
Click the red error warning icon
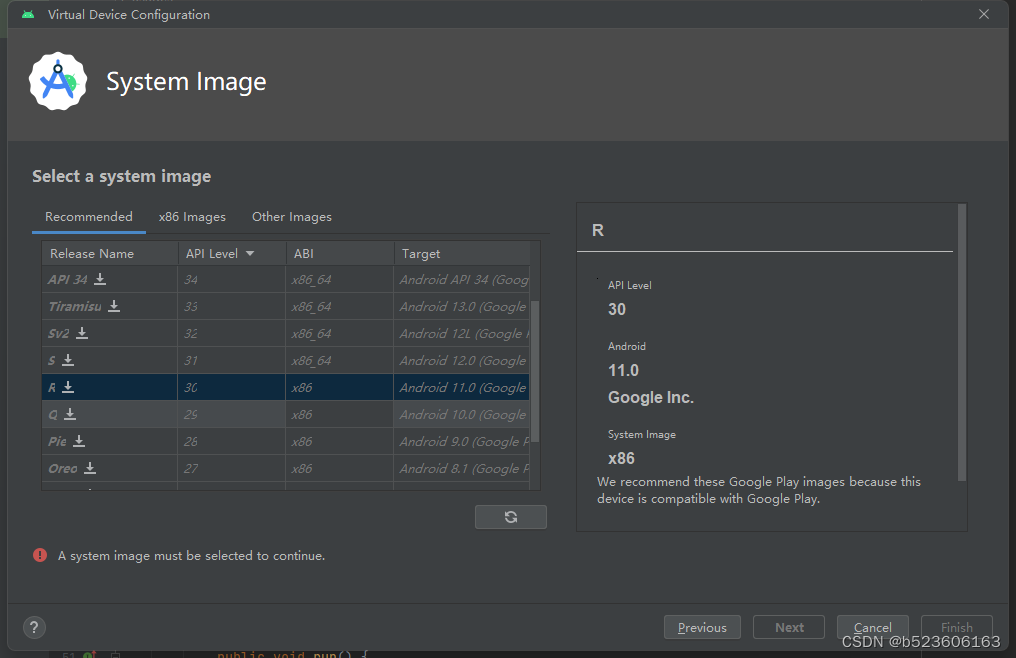coord(40,556)
